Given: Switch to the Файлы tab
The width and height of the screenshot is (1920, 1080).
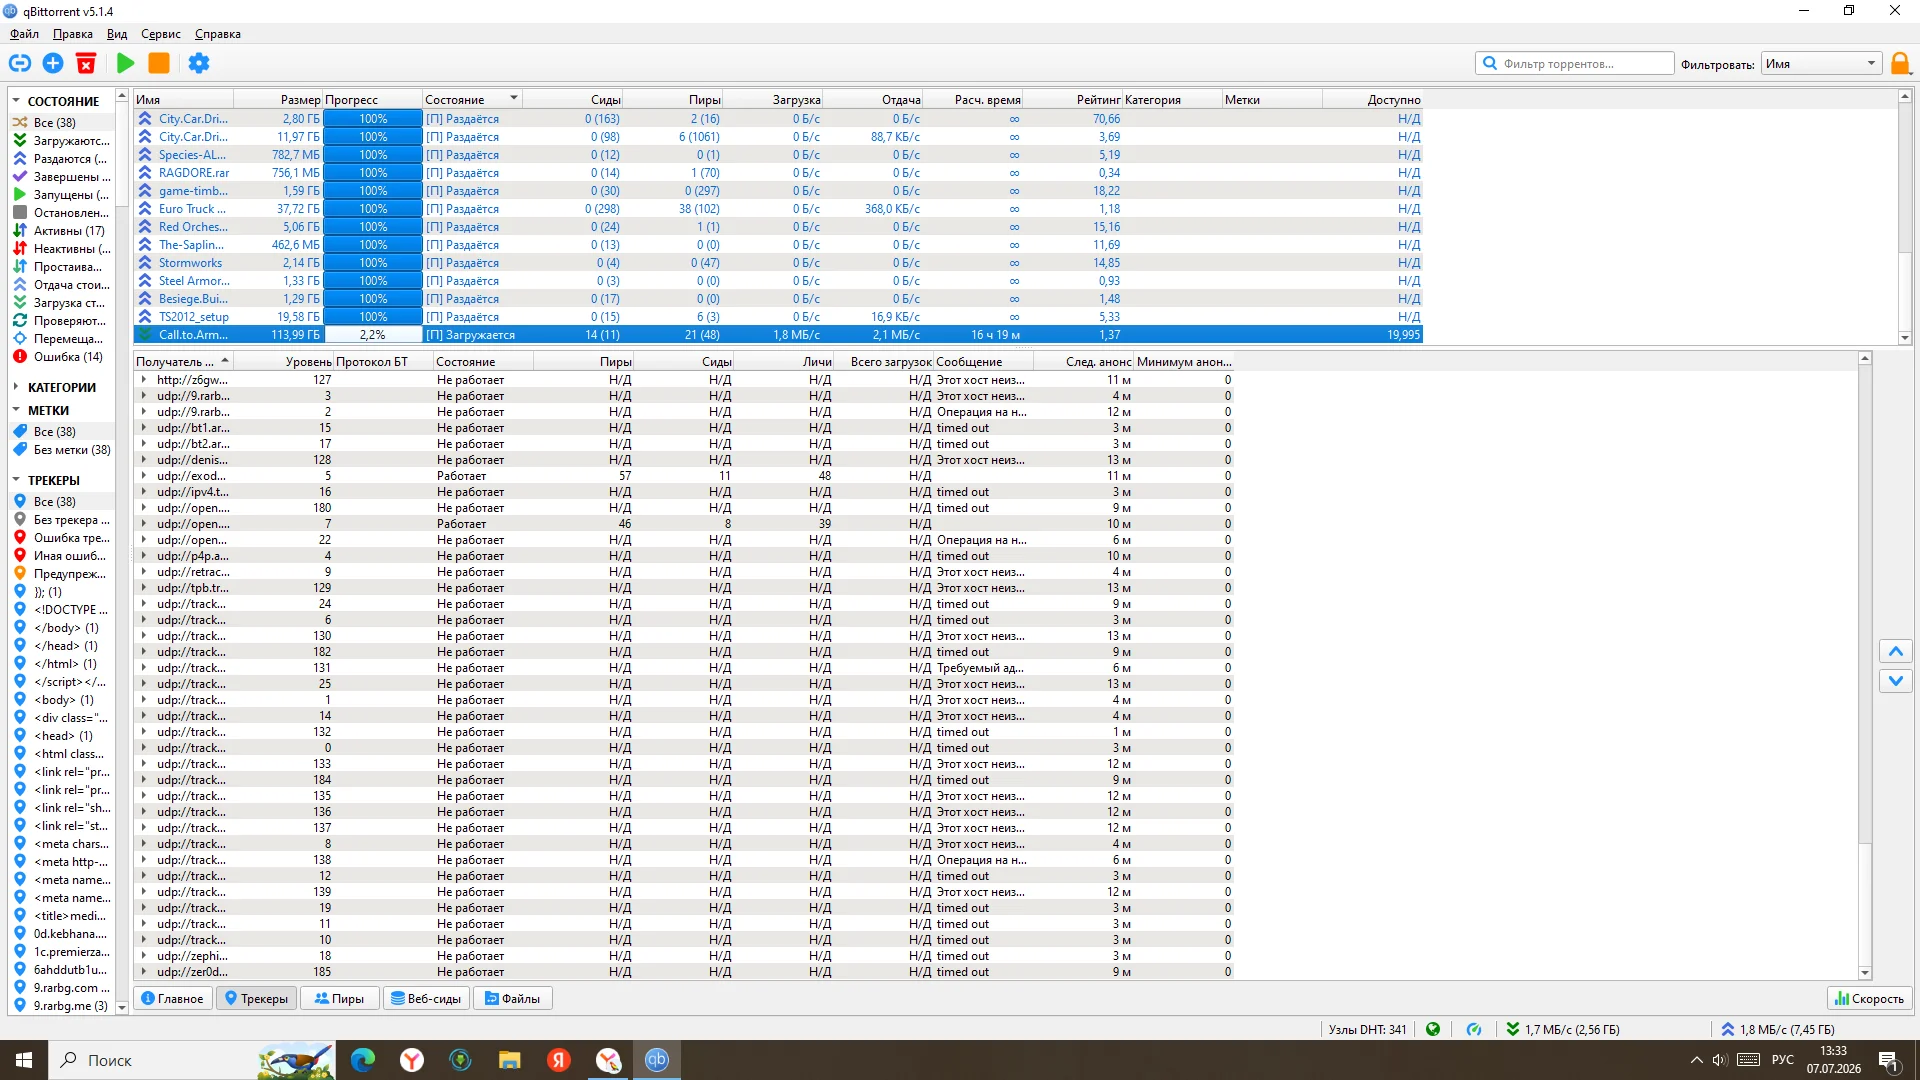Looking at the screenshot, I should [513, 998].
